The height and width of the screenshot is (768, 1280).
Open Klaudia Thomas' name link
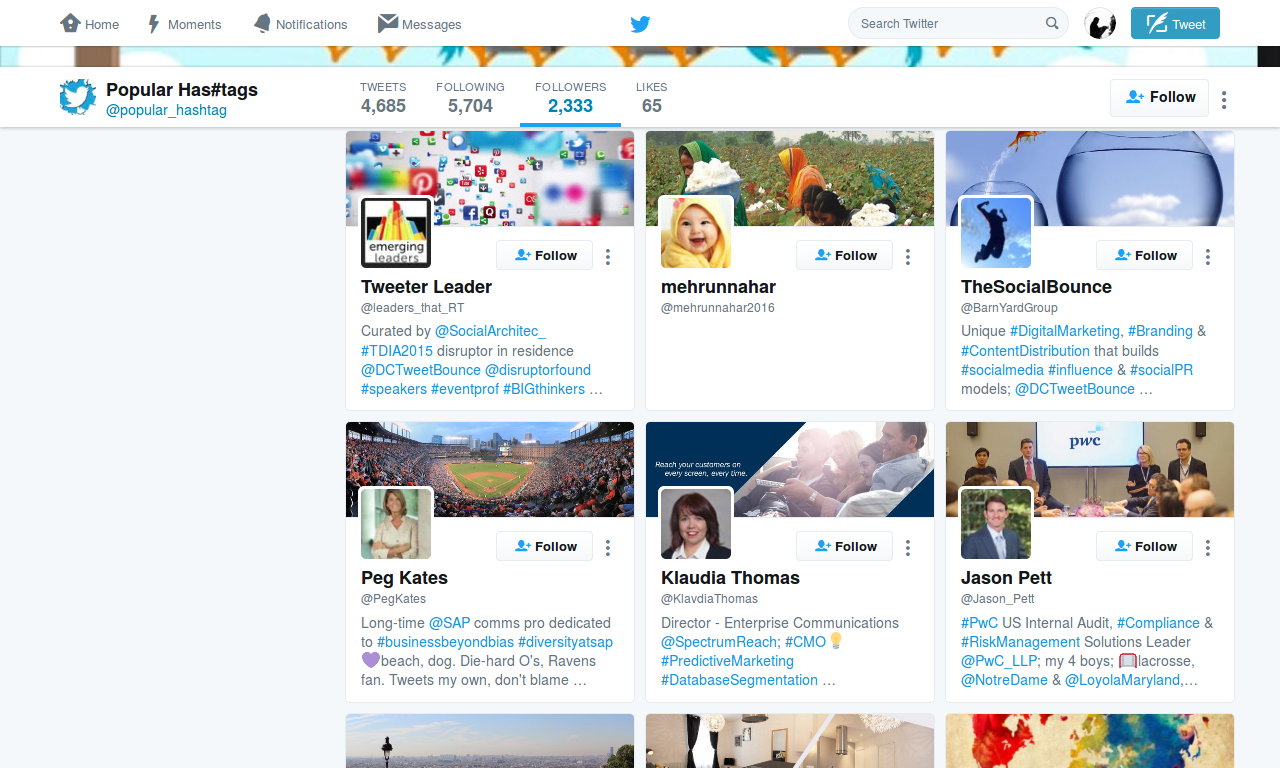coord(730,578)
